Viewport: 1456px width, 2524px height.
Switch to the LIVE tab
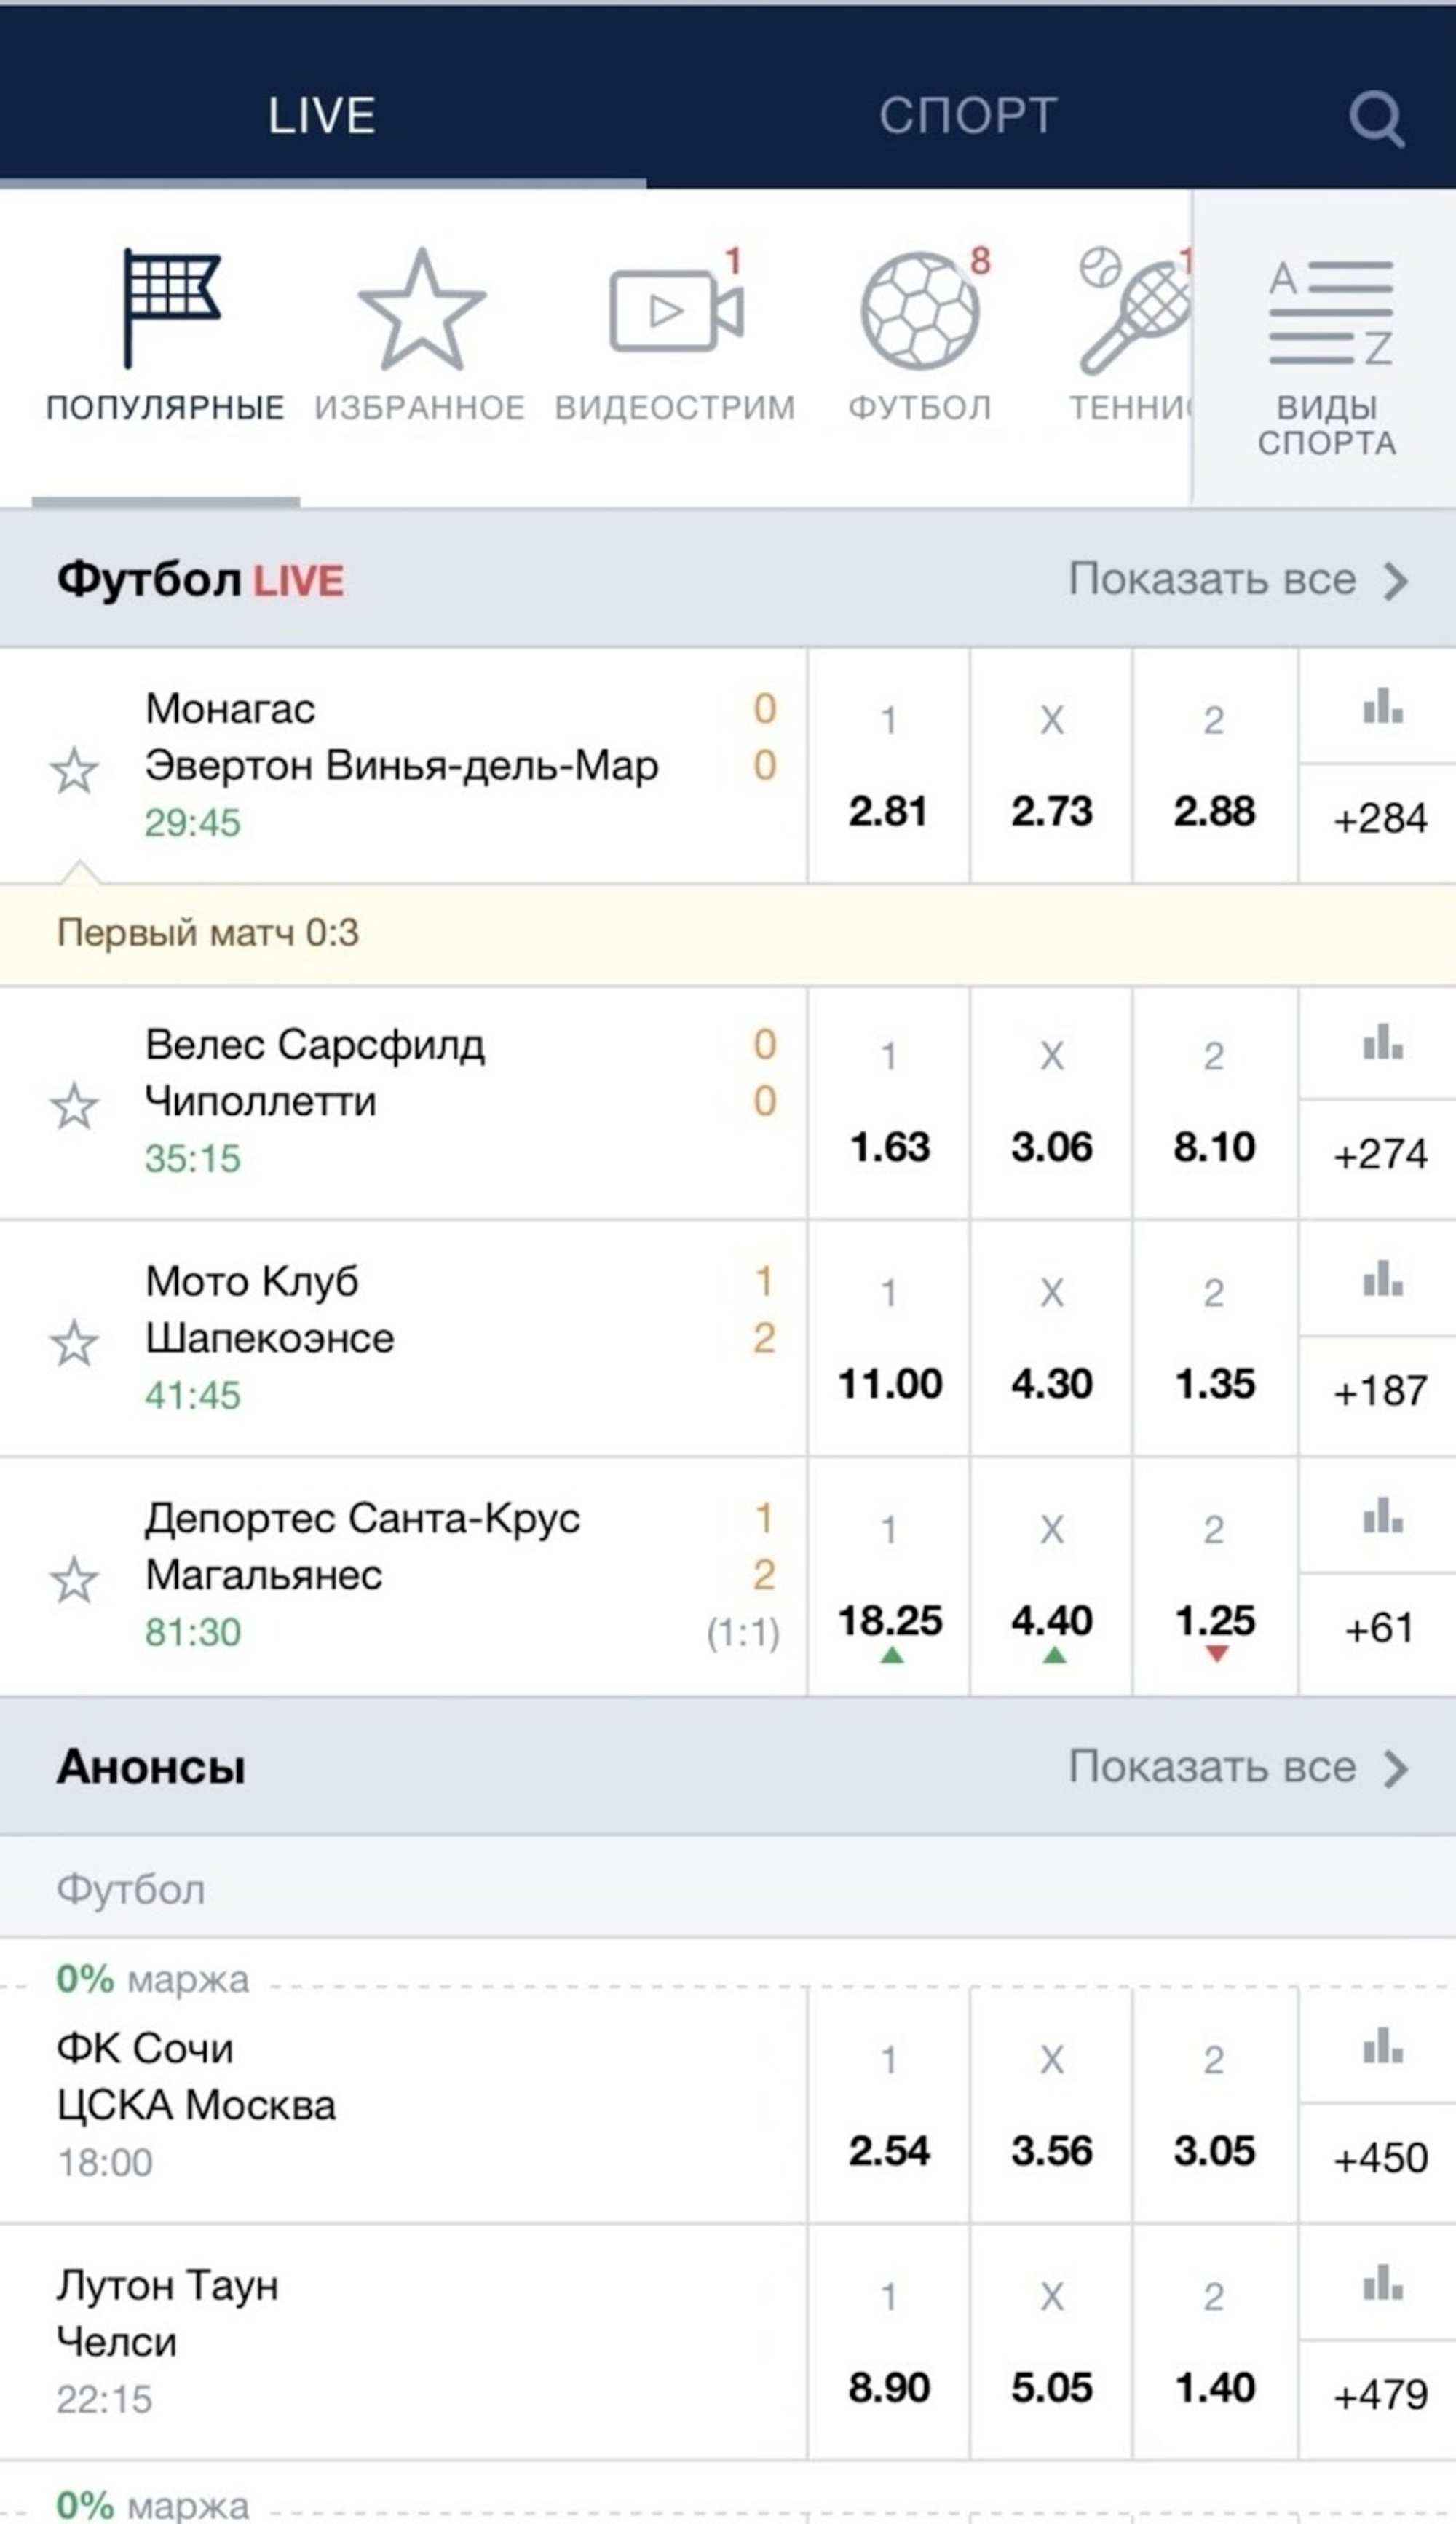click(x=322, y=116)
